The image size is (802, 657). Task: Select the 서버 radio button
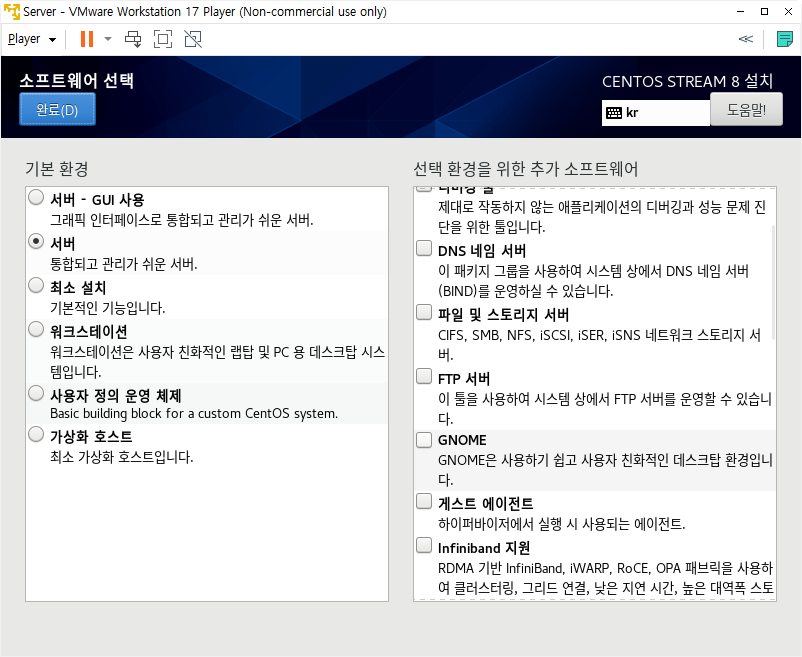36,241
